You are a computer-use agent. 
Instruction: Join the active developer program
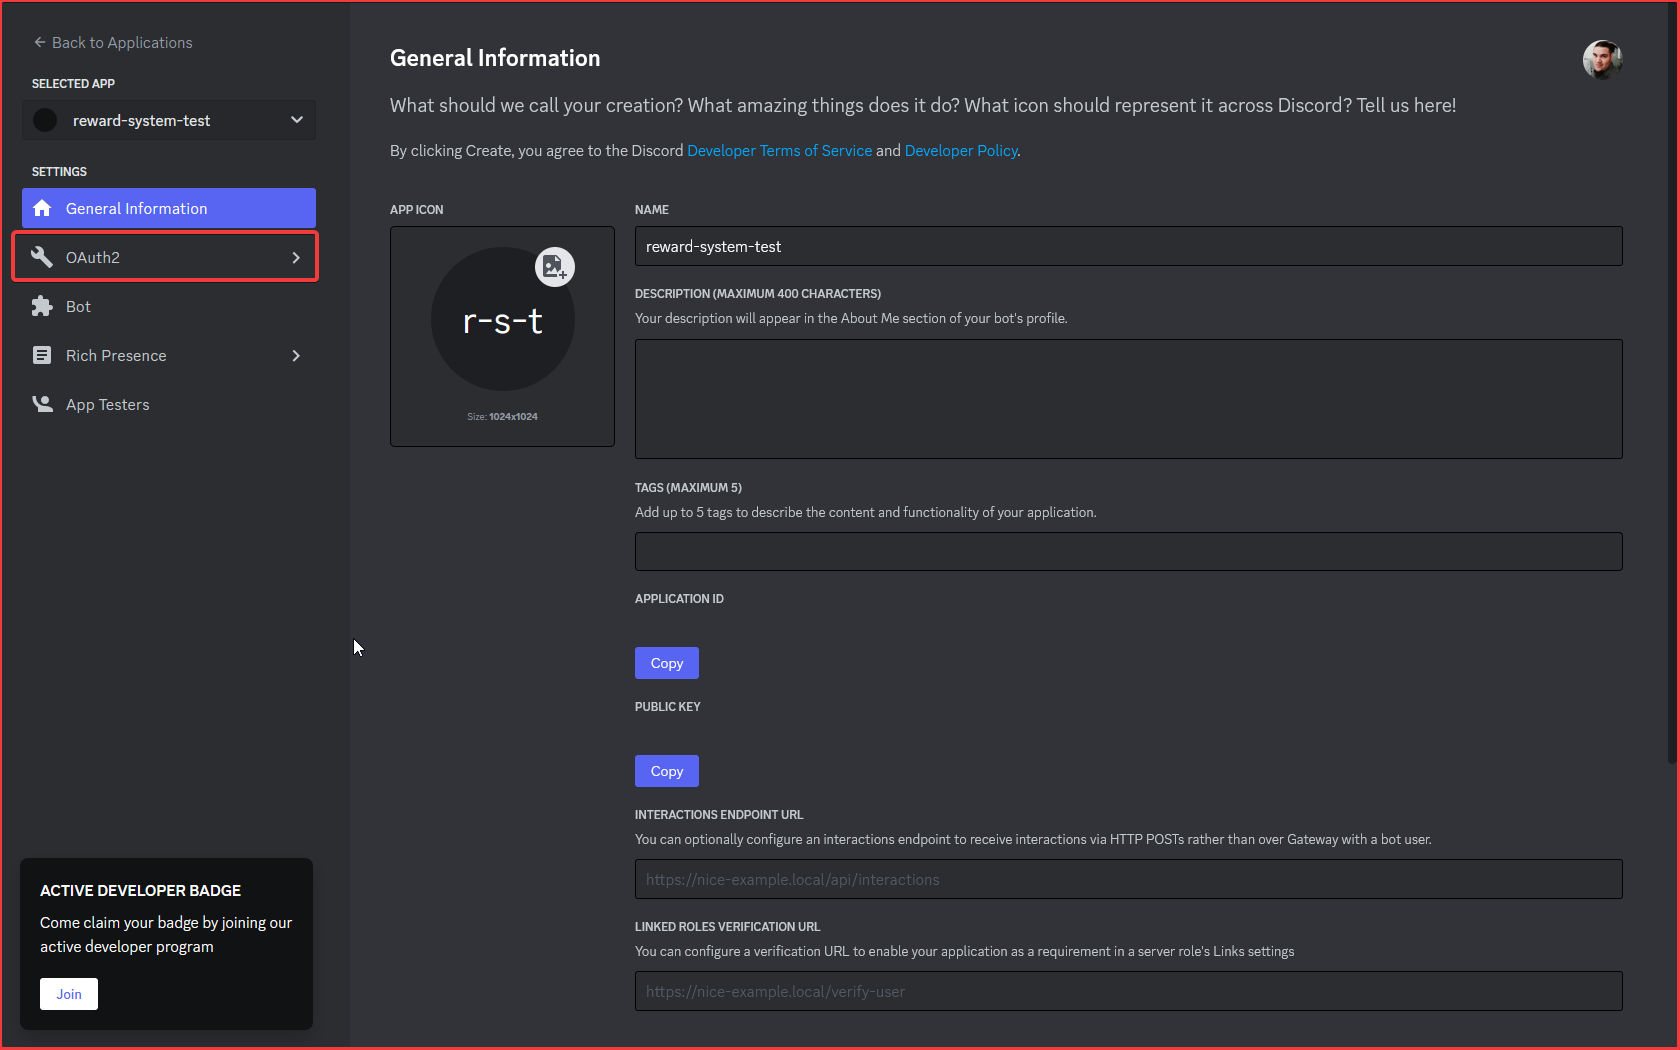(x=69, y=994)
